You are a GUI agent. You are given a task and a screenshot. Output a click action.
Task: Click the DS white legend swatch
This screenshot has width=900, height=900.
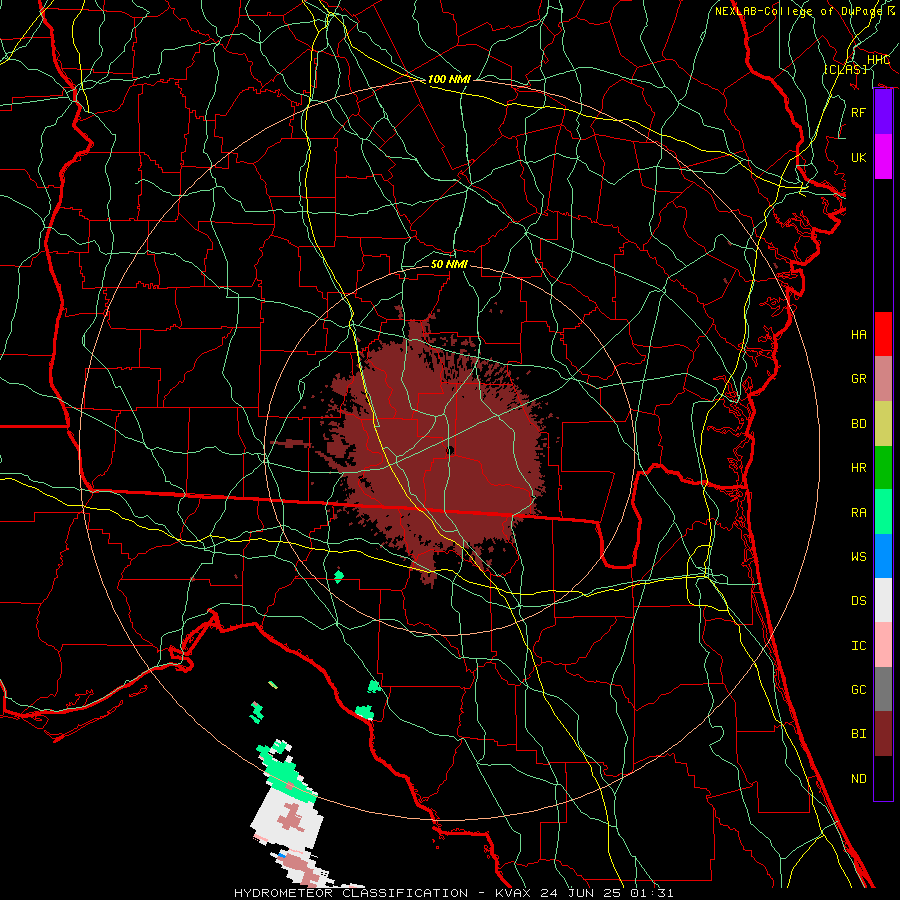[x=883, y=600]
